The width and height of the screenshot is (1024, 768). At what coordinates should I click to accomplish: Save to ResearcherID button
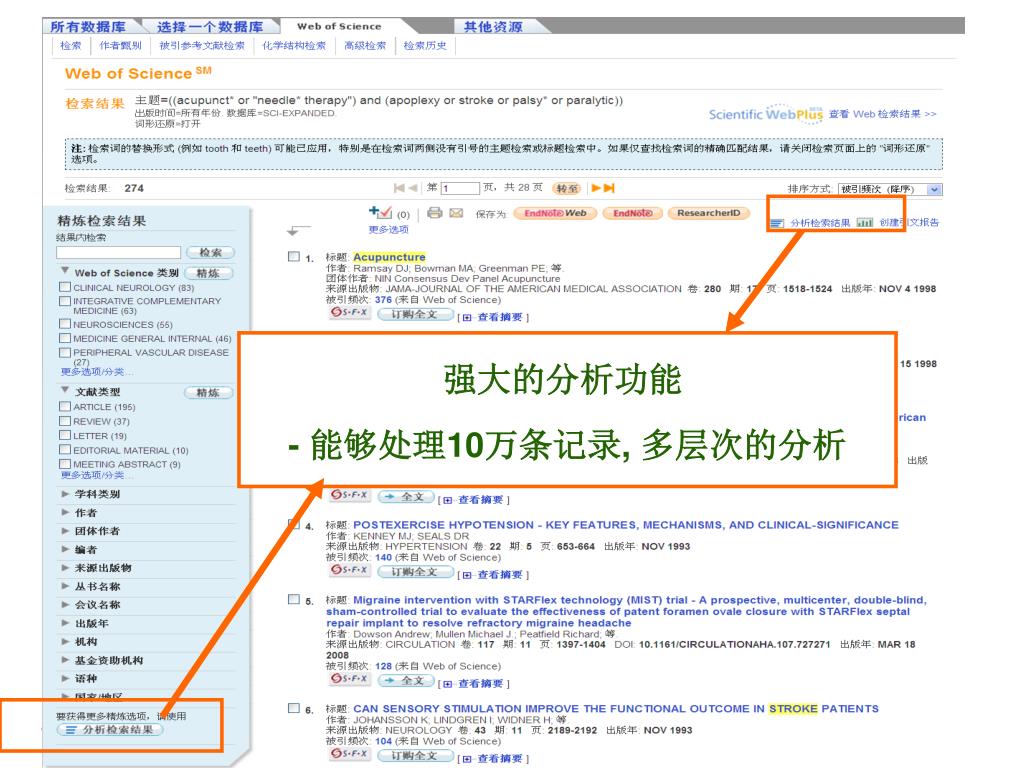[709, 213]
